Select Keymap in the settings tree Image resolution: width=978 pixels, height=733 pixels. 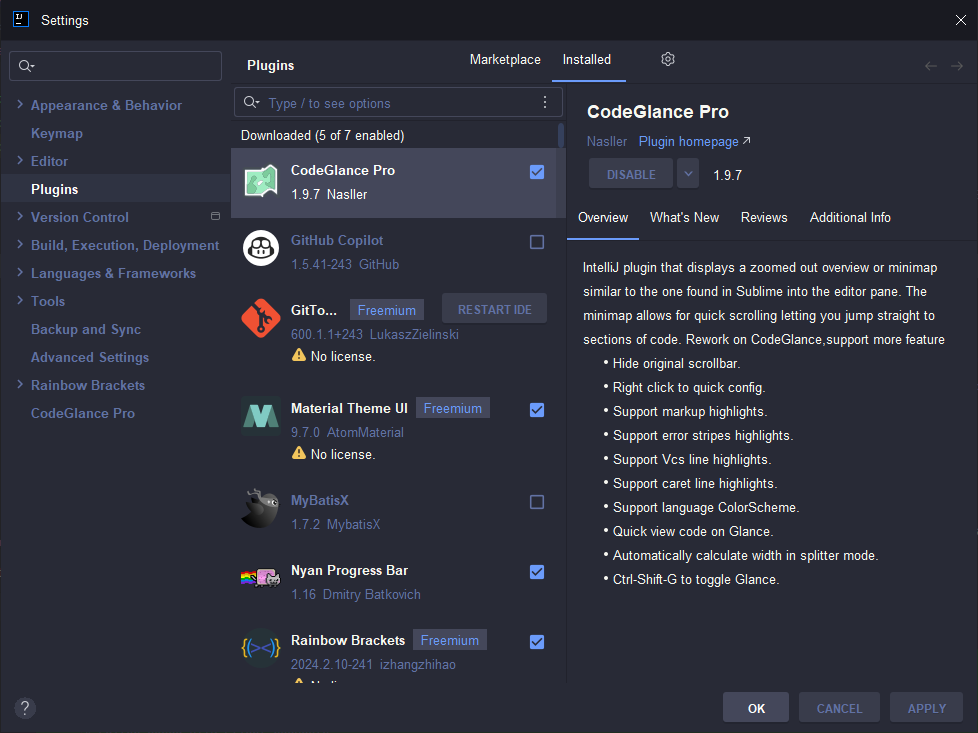pyautogui.click(x=57, y=133)
